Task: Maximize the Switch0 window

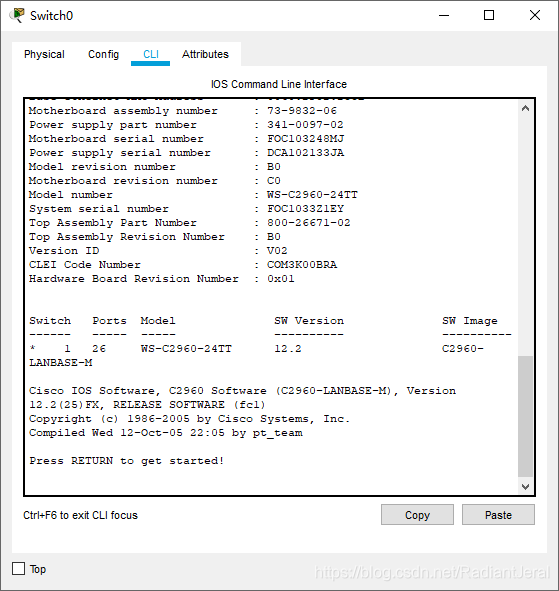Action: tap(489, 15)
